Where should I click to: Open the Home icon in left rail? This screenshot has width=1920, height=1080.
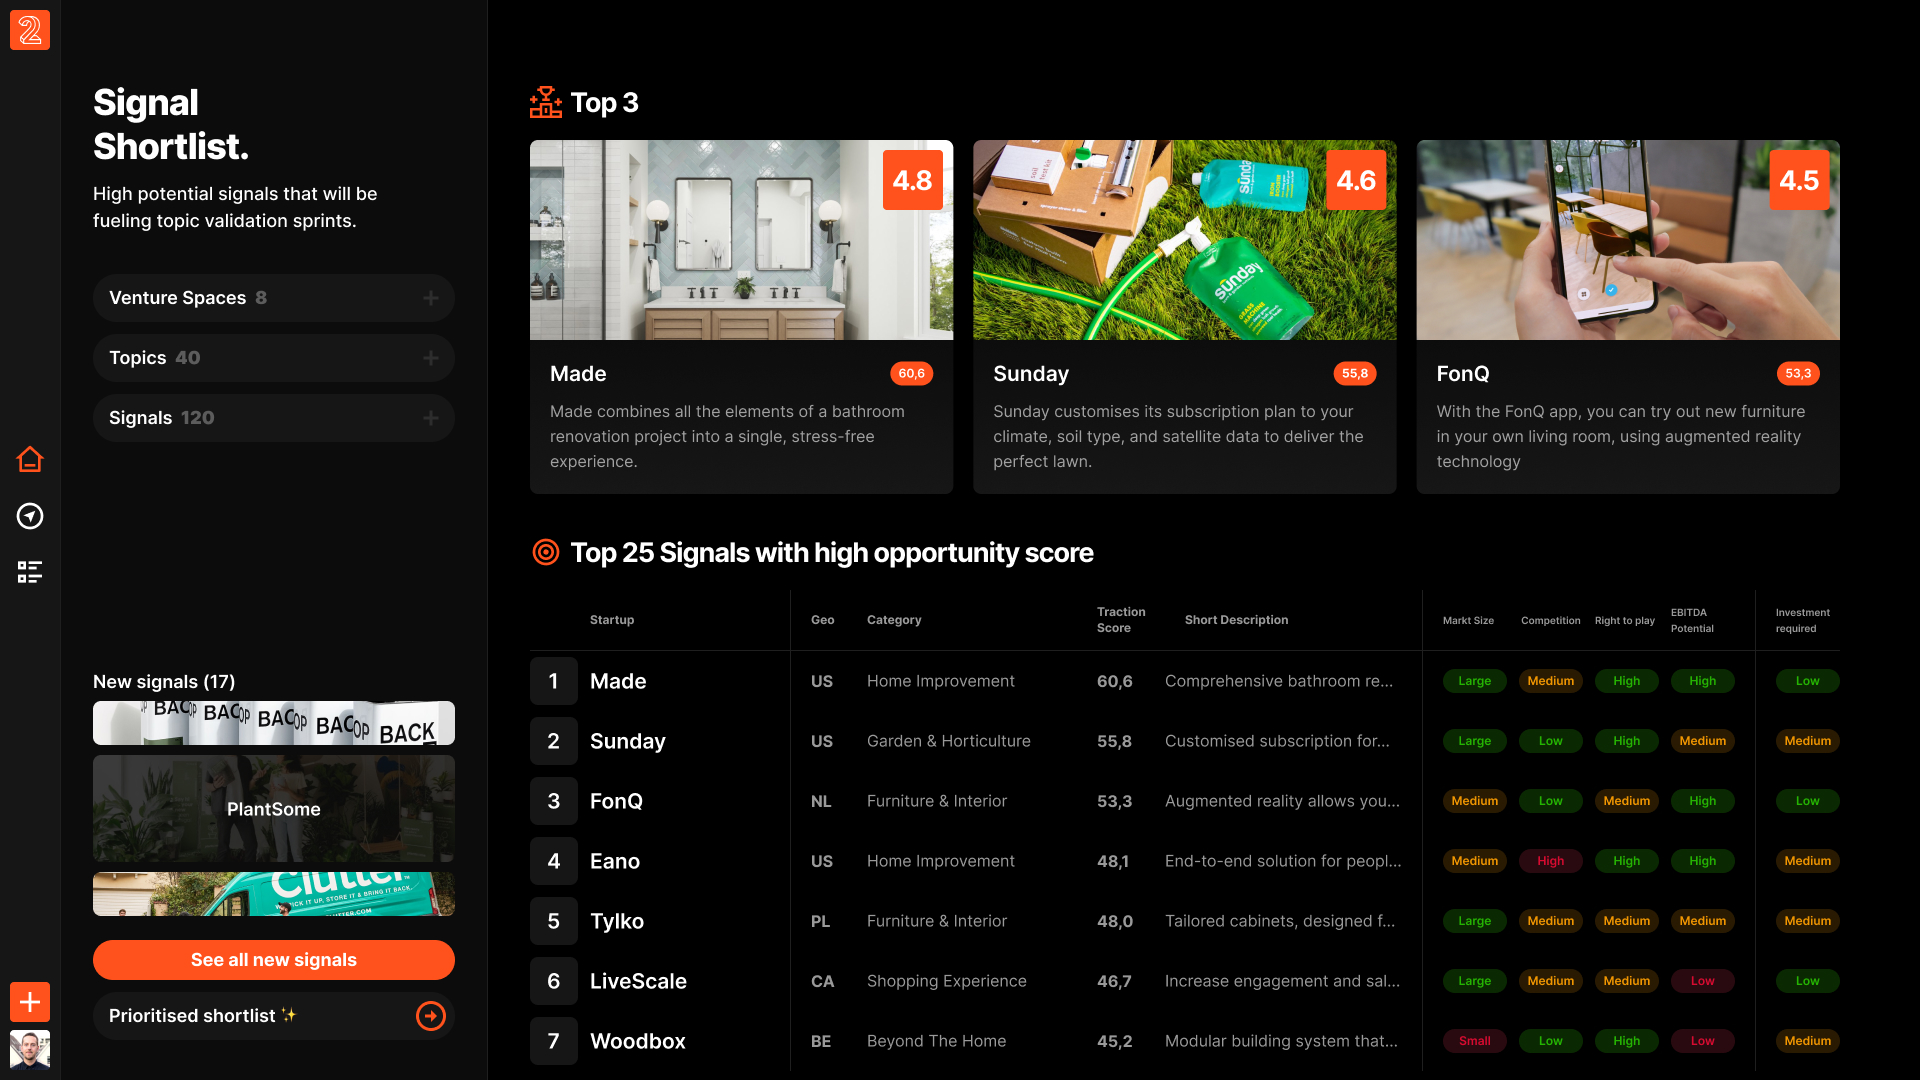pyautogui.click(x=30, y=459)
